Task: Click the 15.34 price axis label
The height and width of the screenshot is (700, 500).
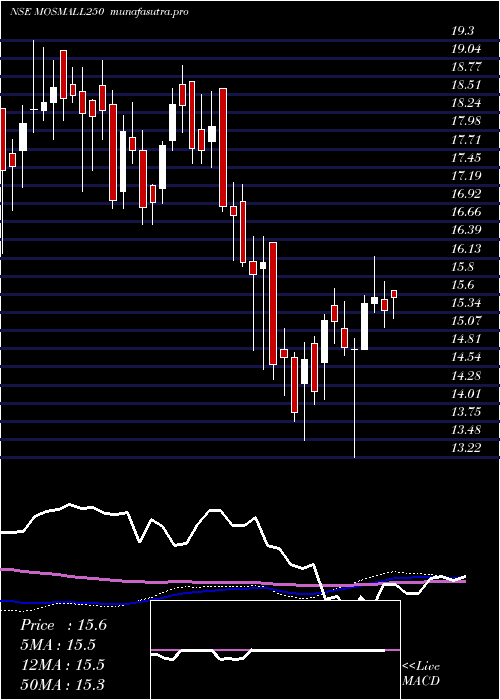Action: point(466,303)
